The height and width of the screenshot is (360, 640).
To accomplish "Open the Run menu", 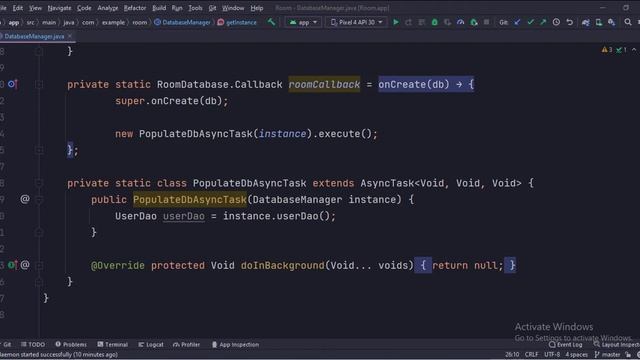I will coord(177,8).
